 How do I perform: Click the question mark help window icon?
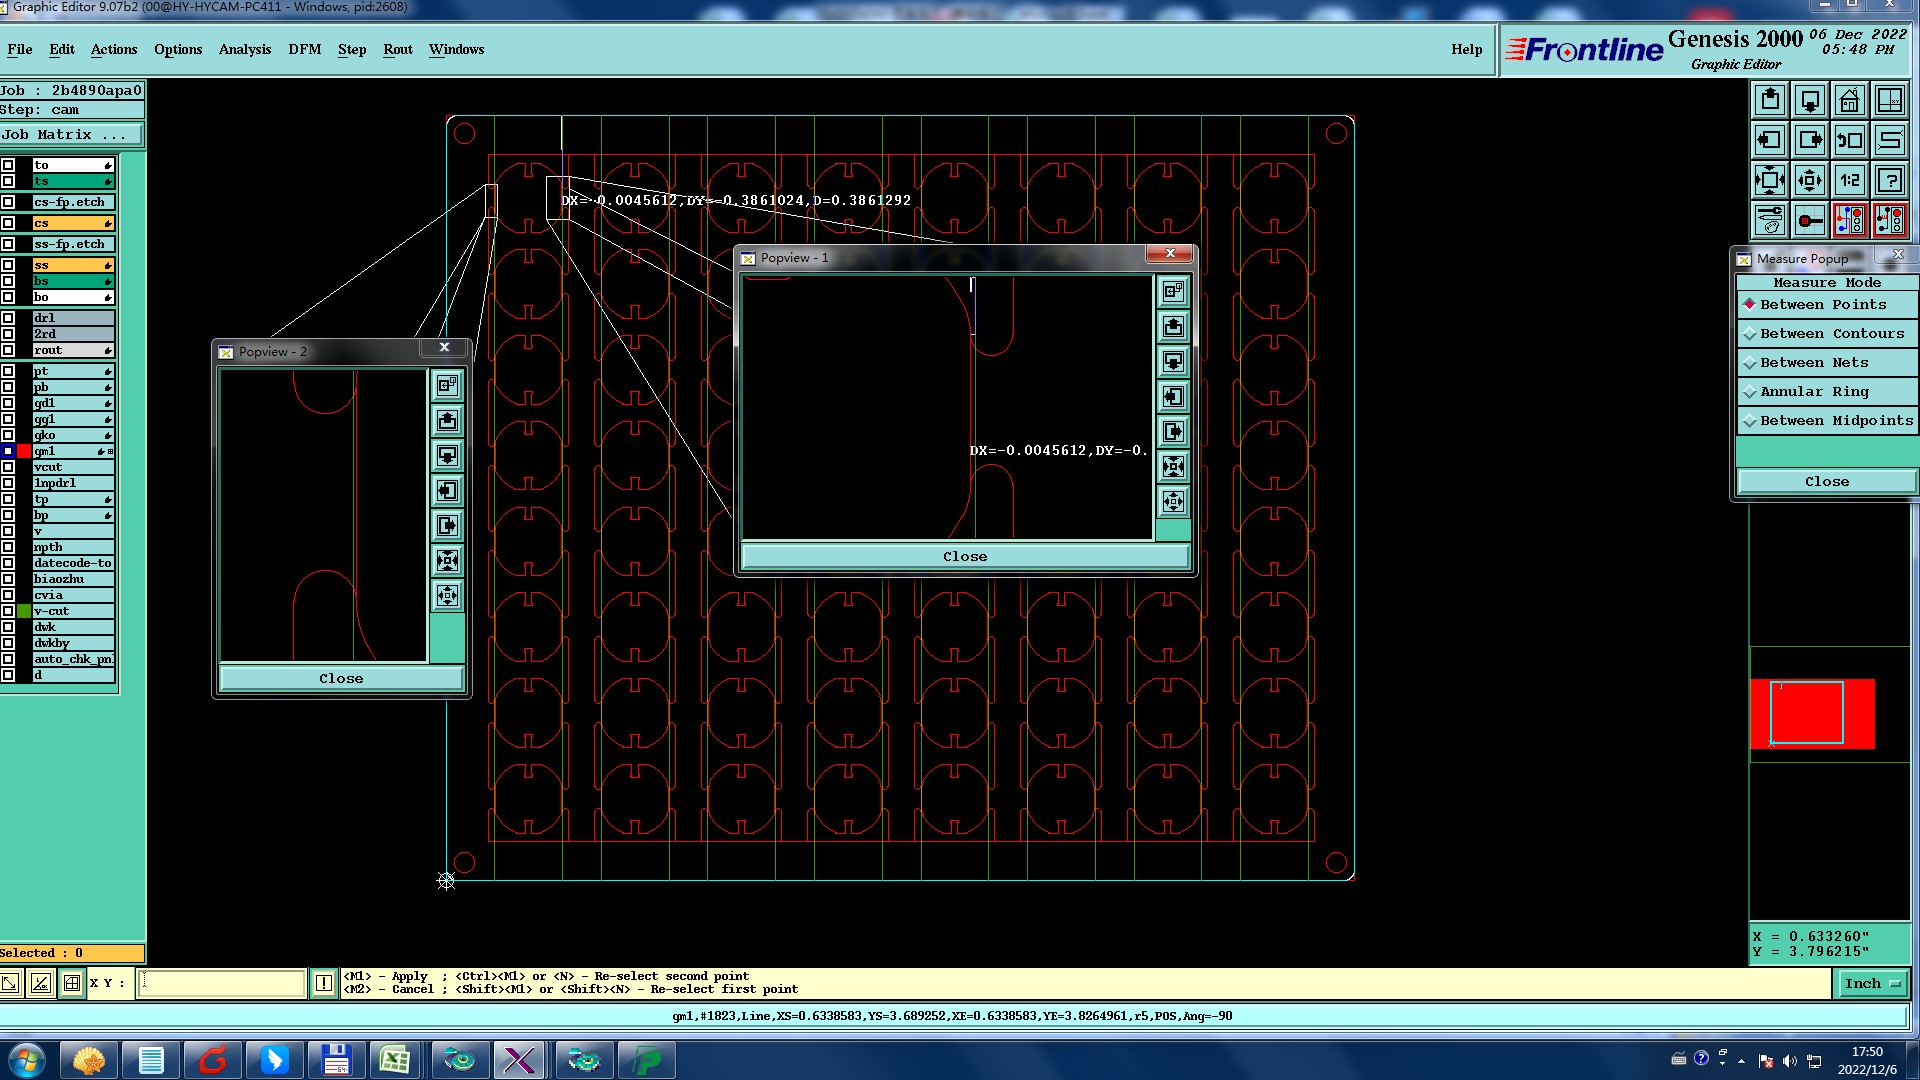tap(1889, 181)
